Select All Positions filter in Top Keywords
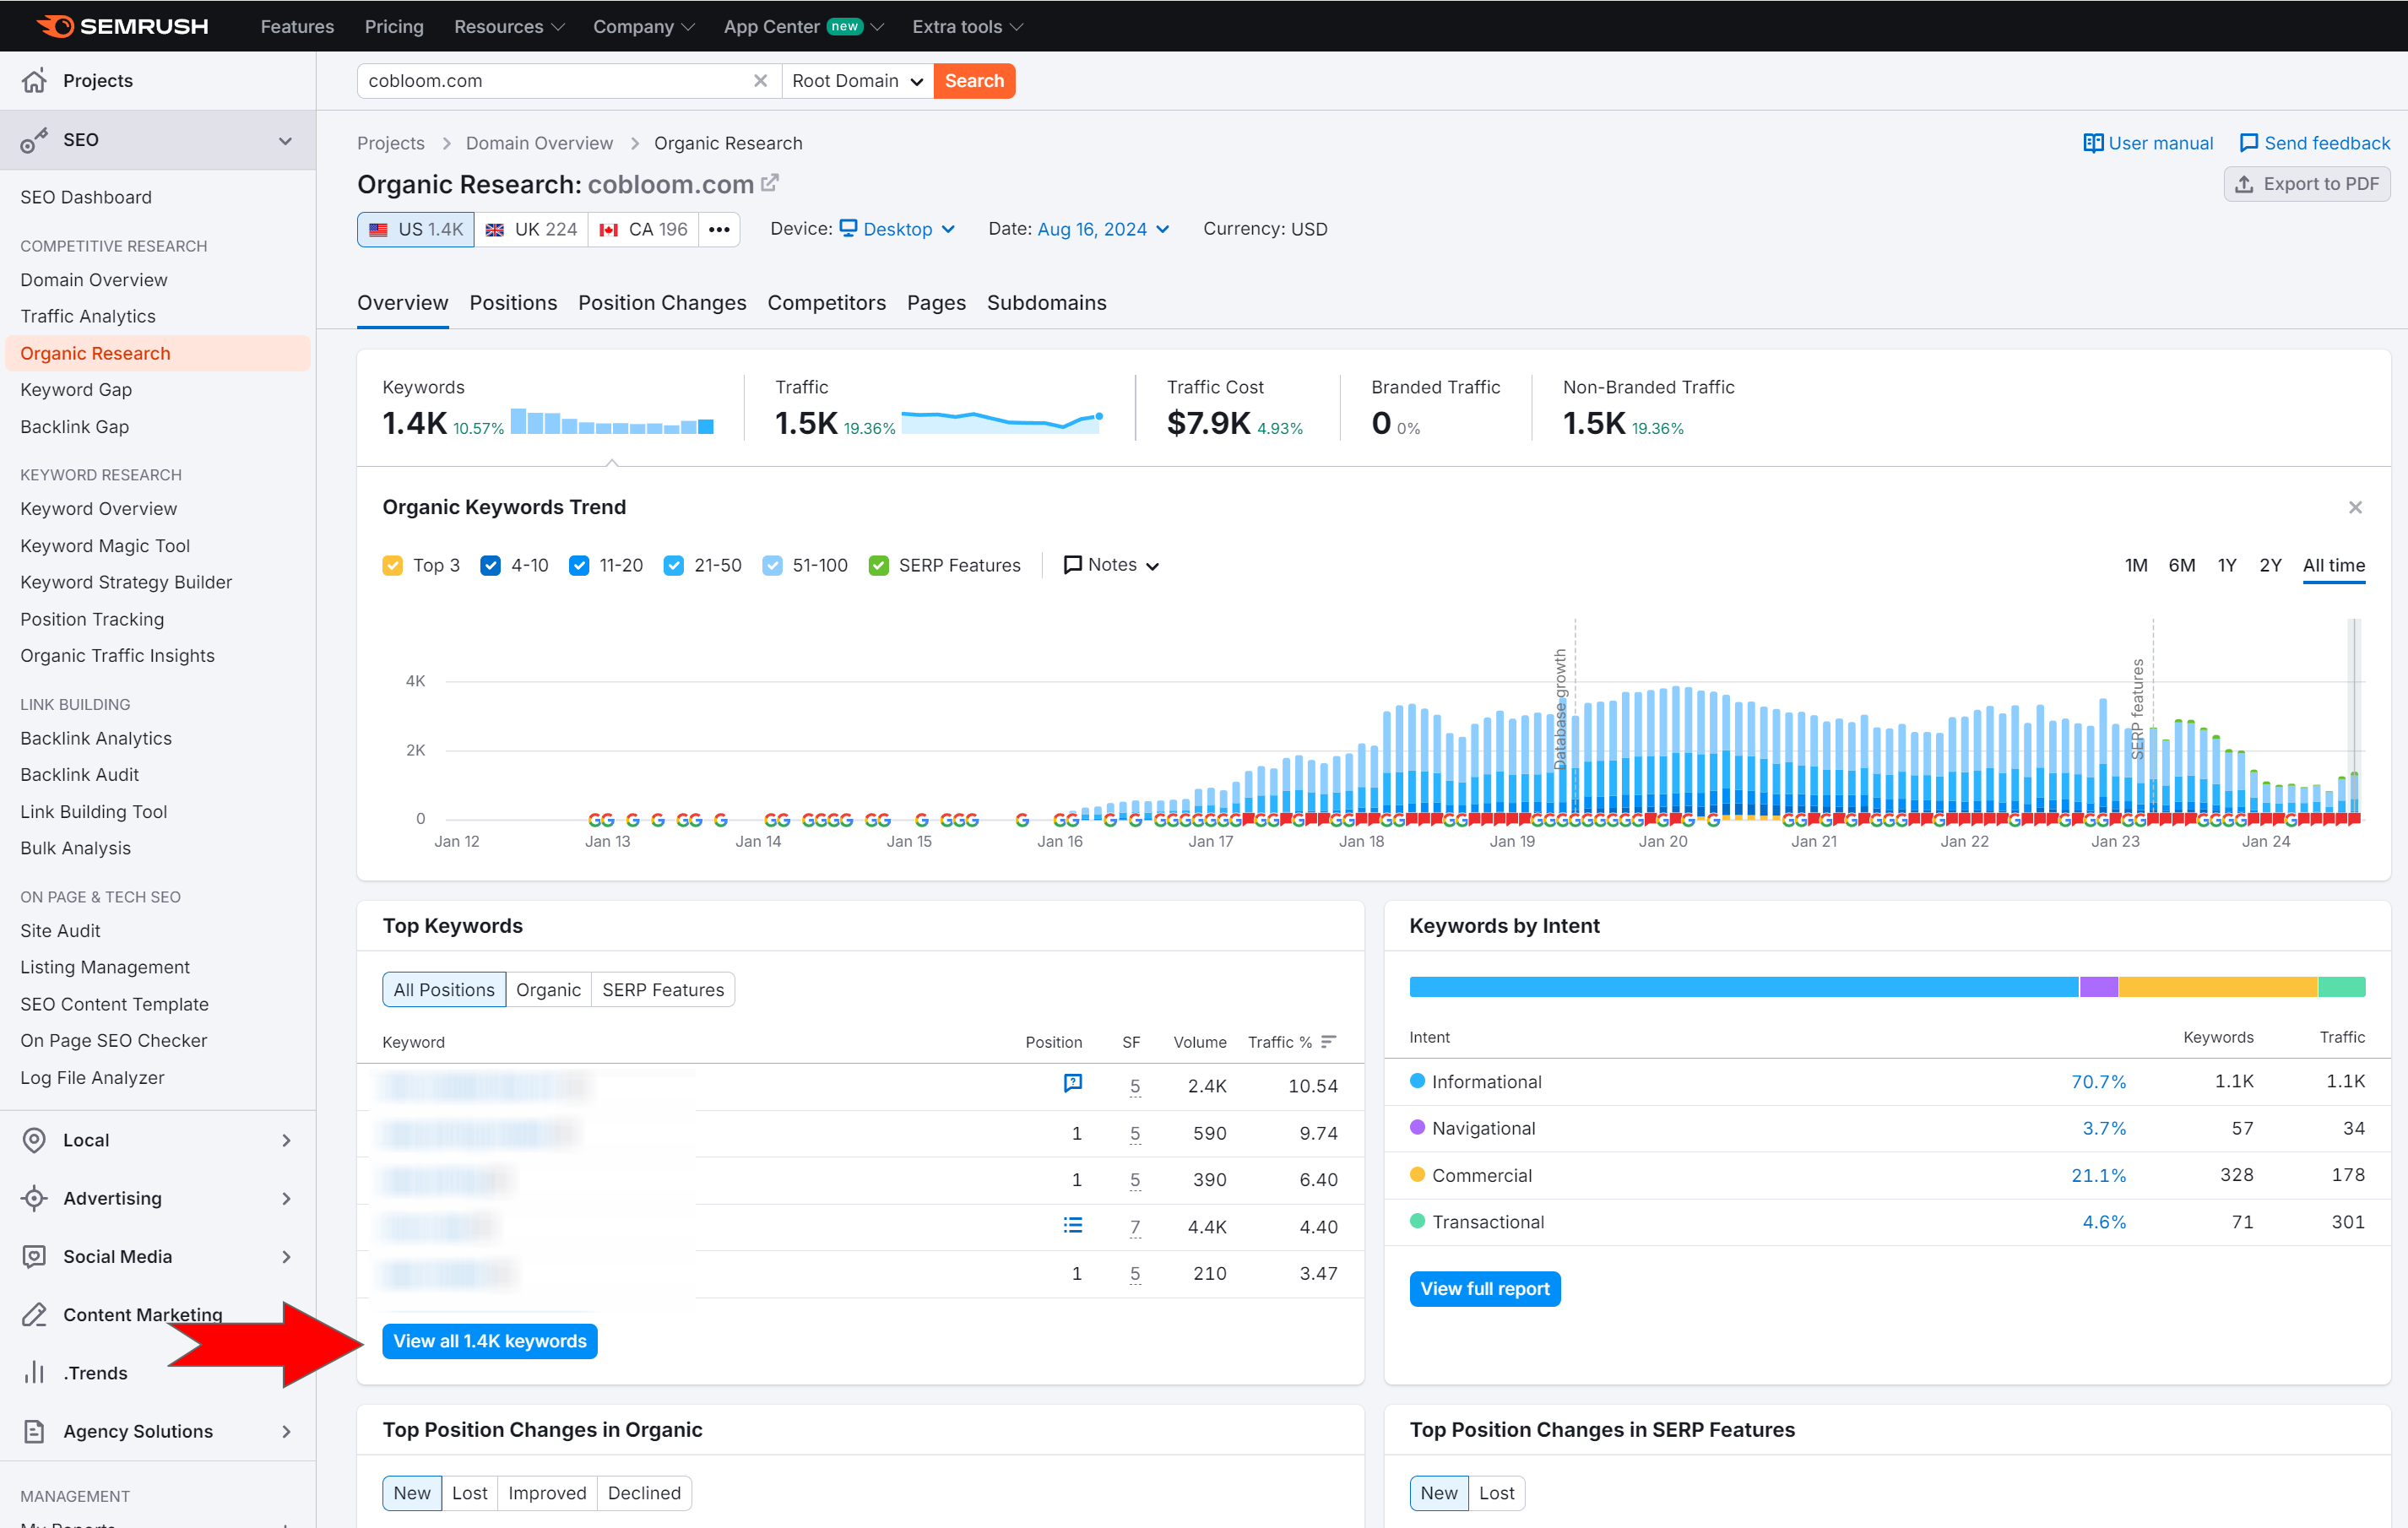The image size is (2408, 1528). [444, 990]
